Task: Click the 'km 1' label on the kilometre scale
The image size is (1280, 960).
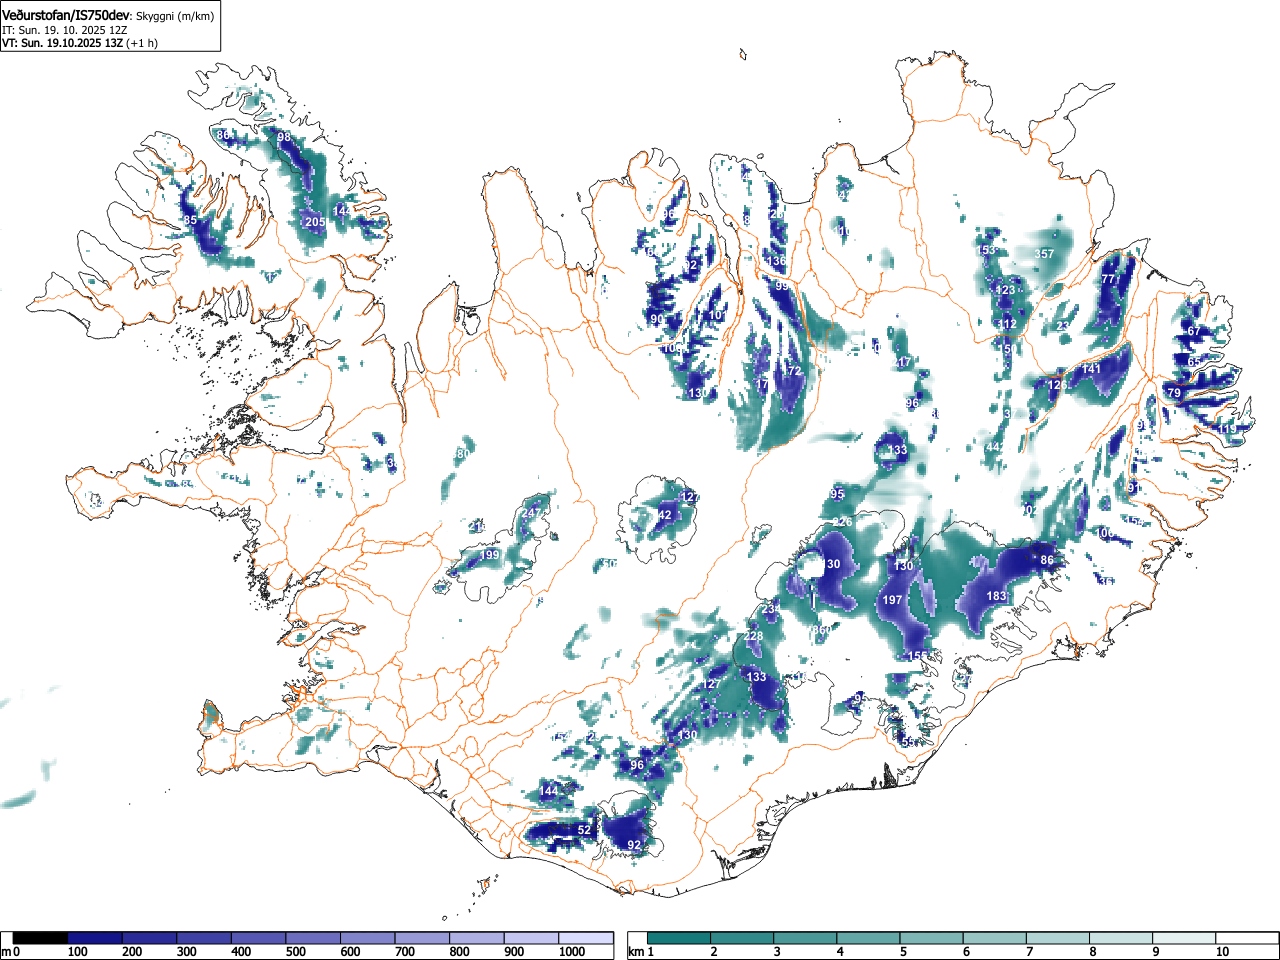Action: [x=640, y=952]
